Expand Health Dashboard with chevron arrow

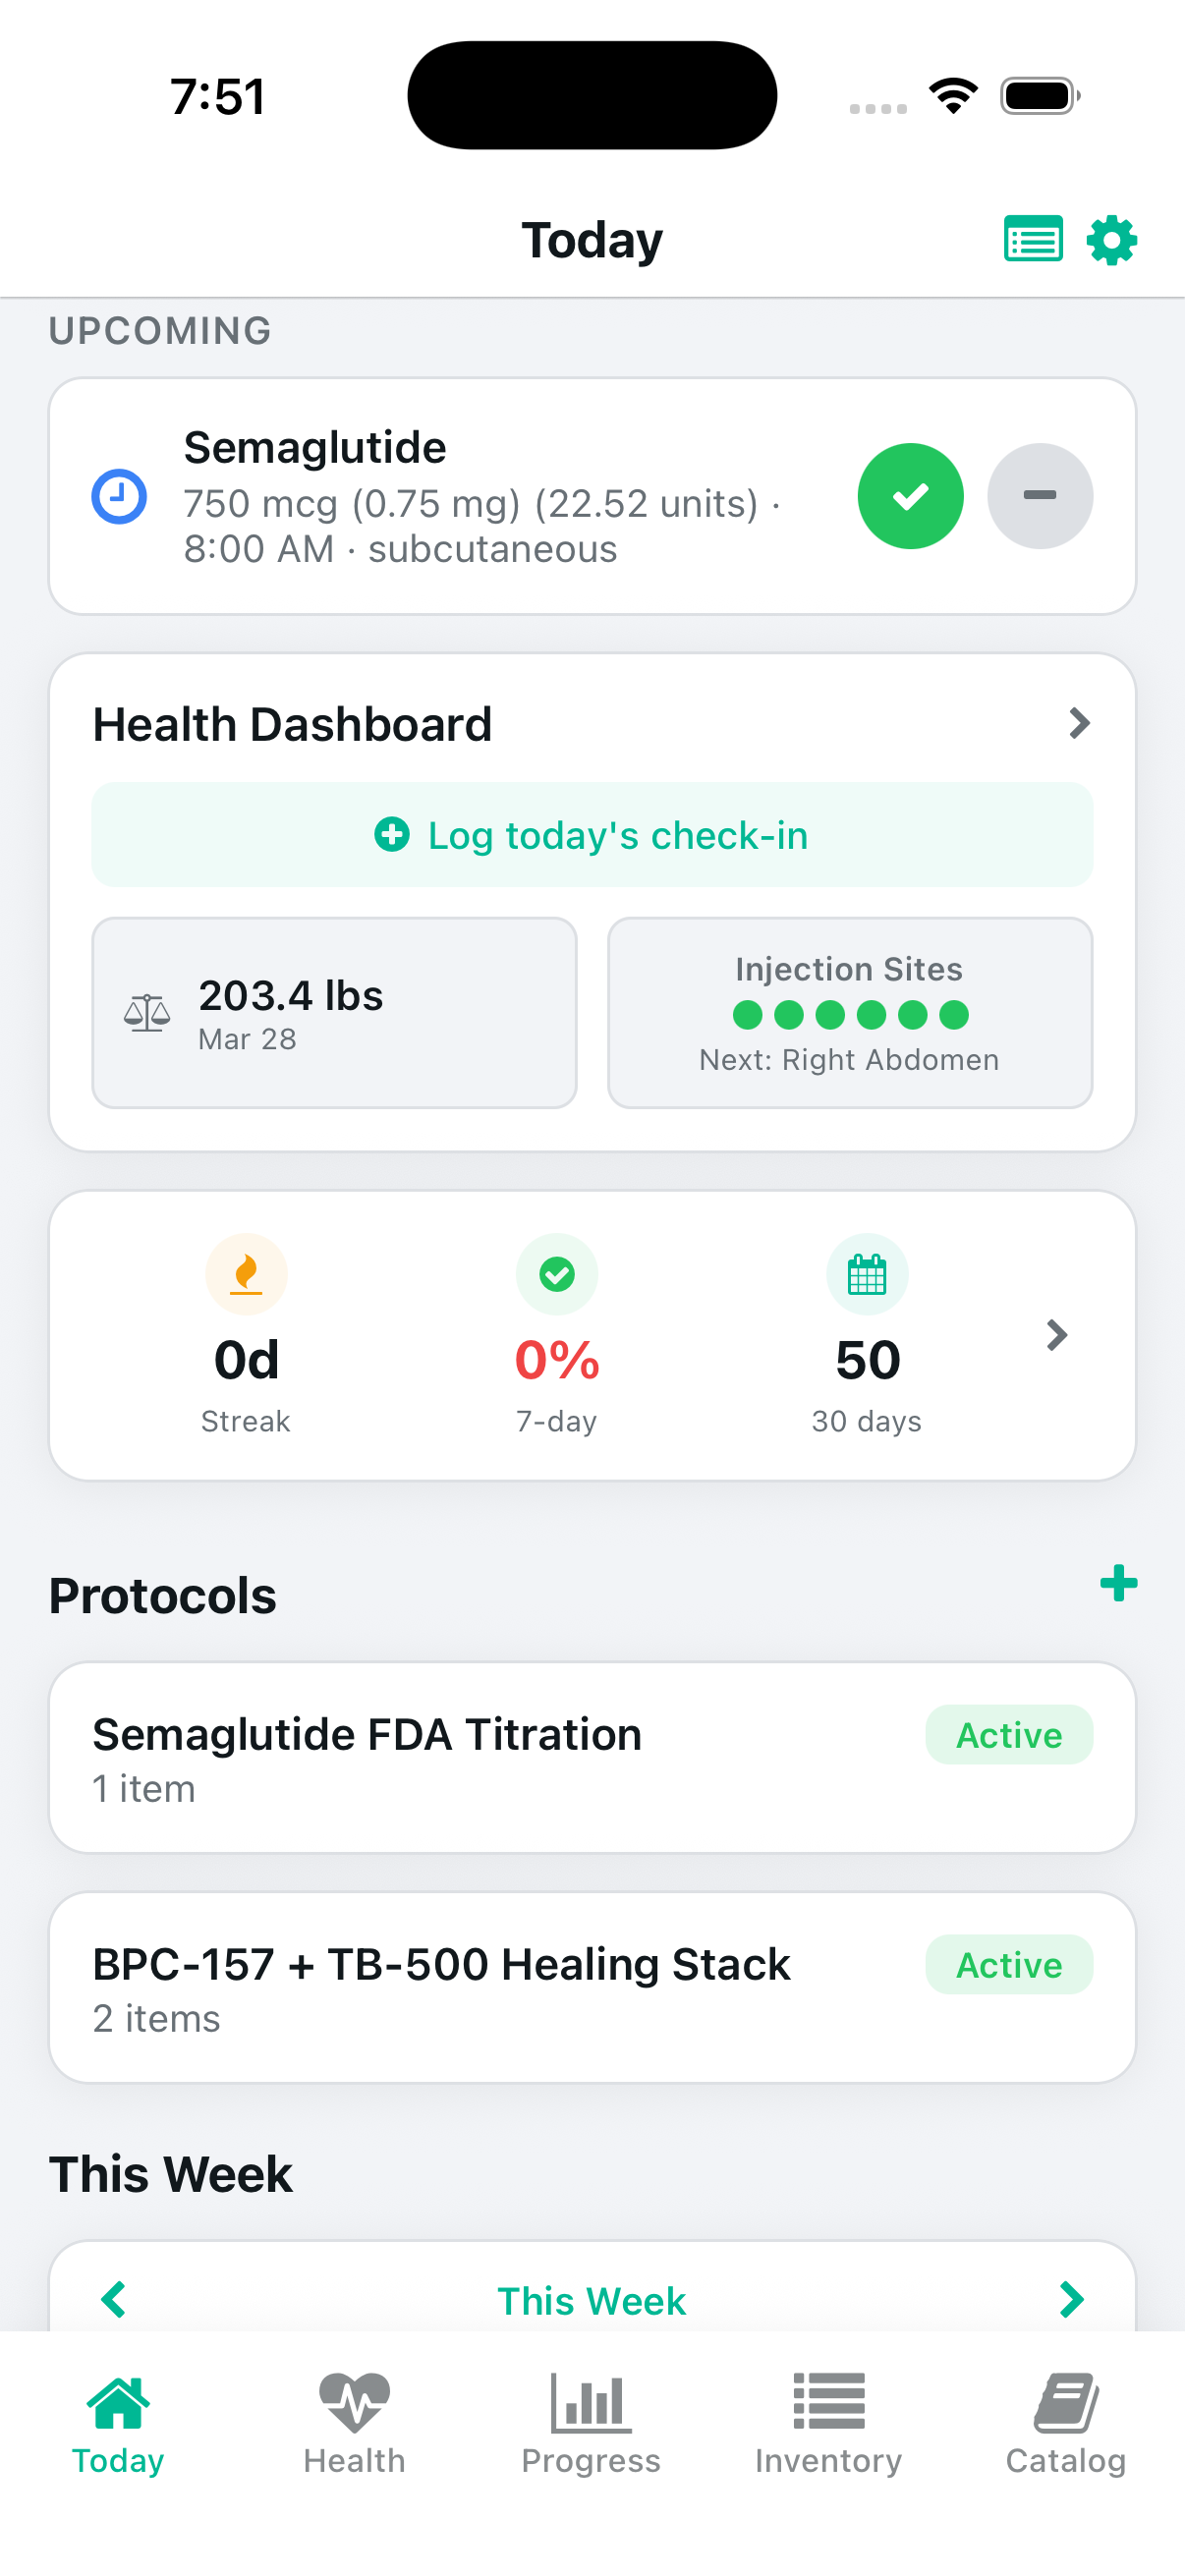click(x=1078, y=723)
